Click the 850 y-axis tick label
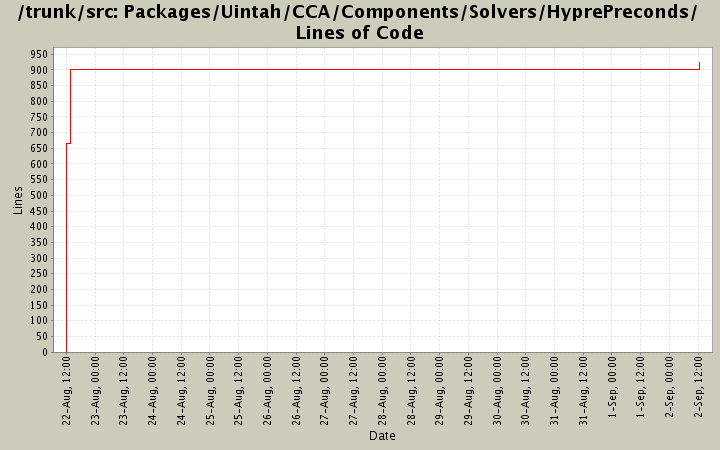 coord(39,85)
